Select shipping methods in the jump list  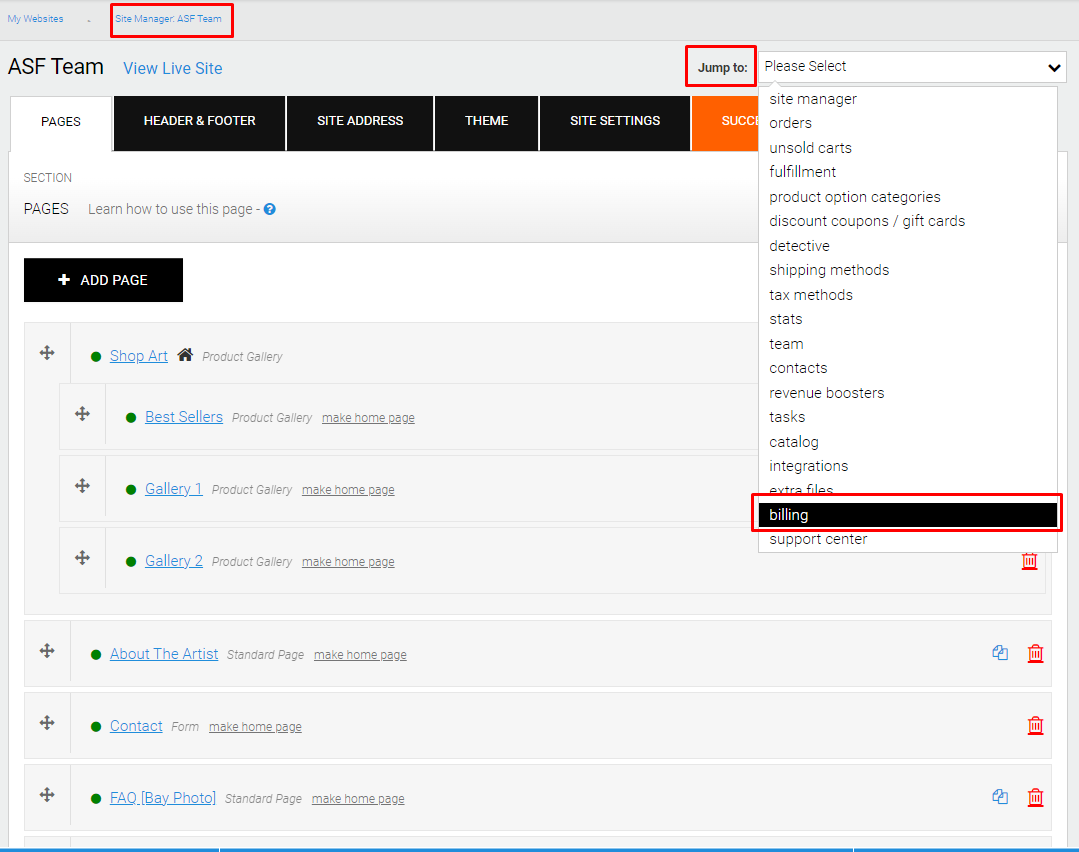829,270
